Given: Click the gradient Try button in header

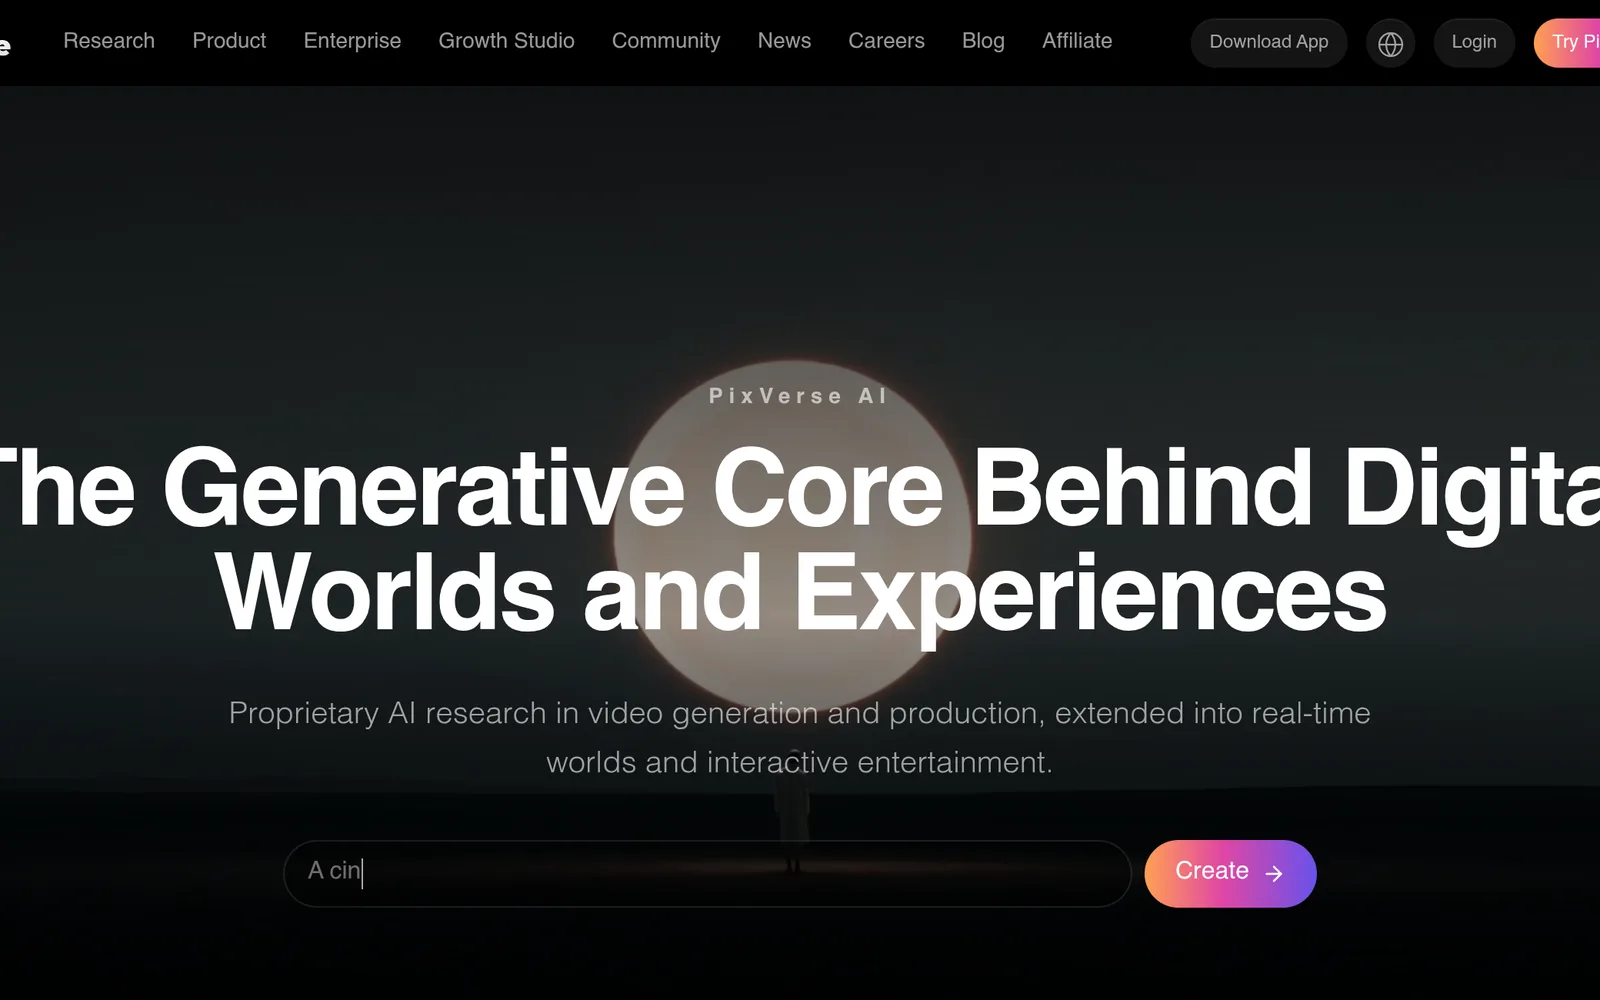Looking at the screenshot, I should click(x=1567, y=43).
